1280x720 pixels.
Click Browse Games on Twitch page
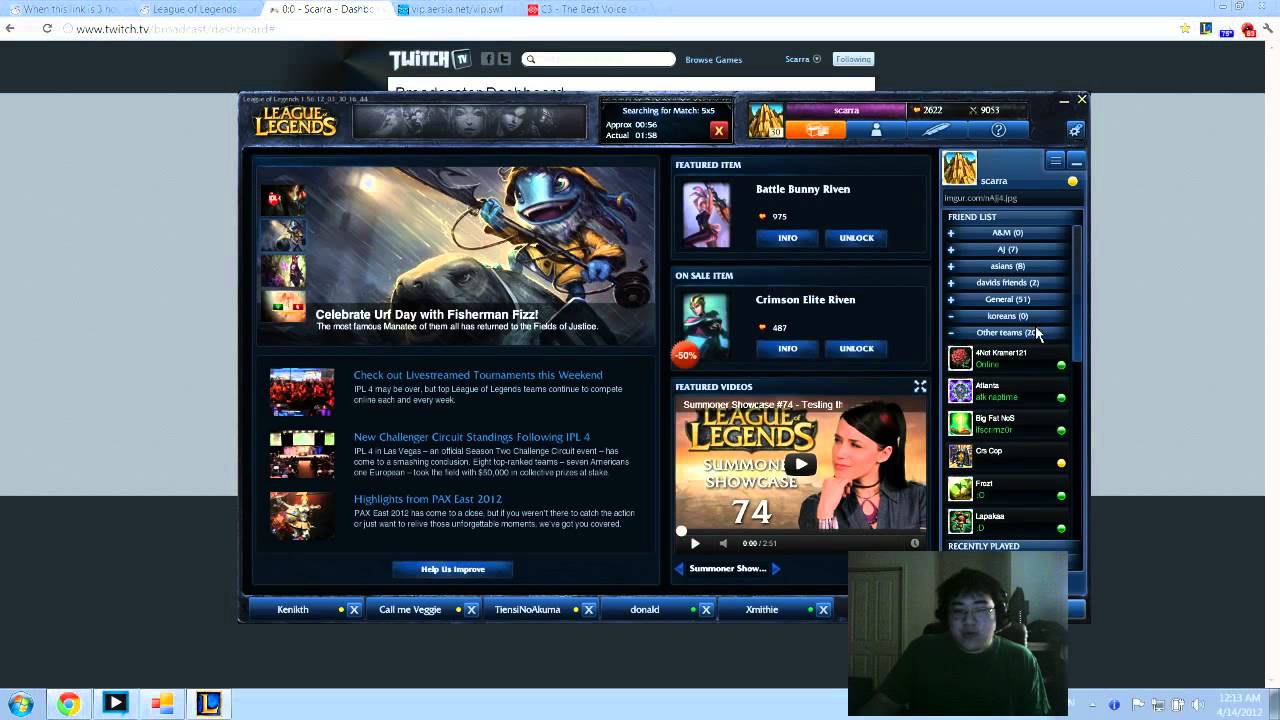tap(713, 60)
